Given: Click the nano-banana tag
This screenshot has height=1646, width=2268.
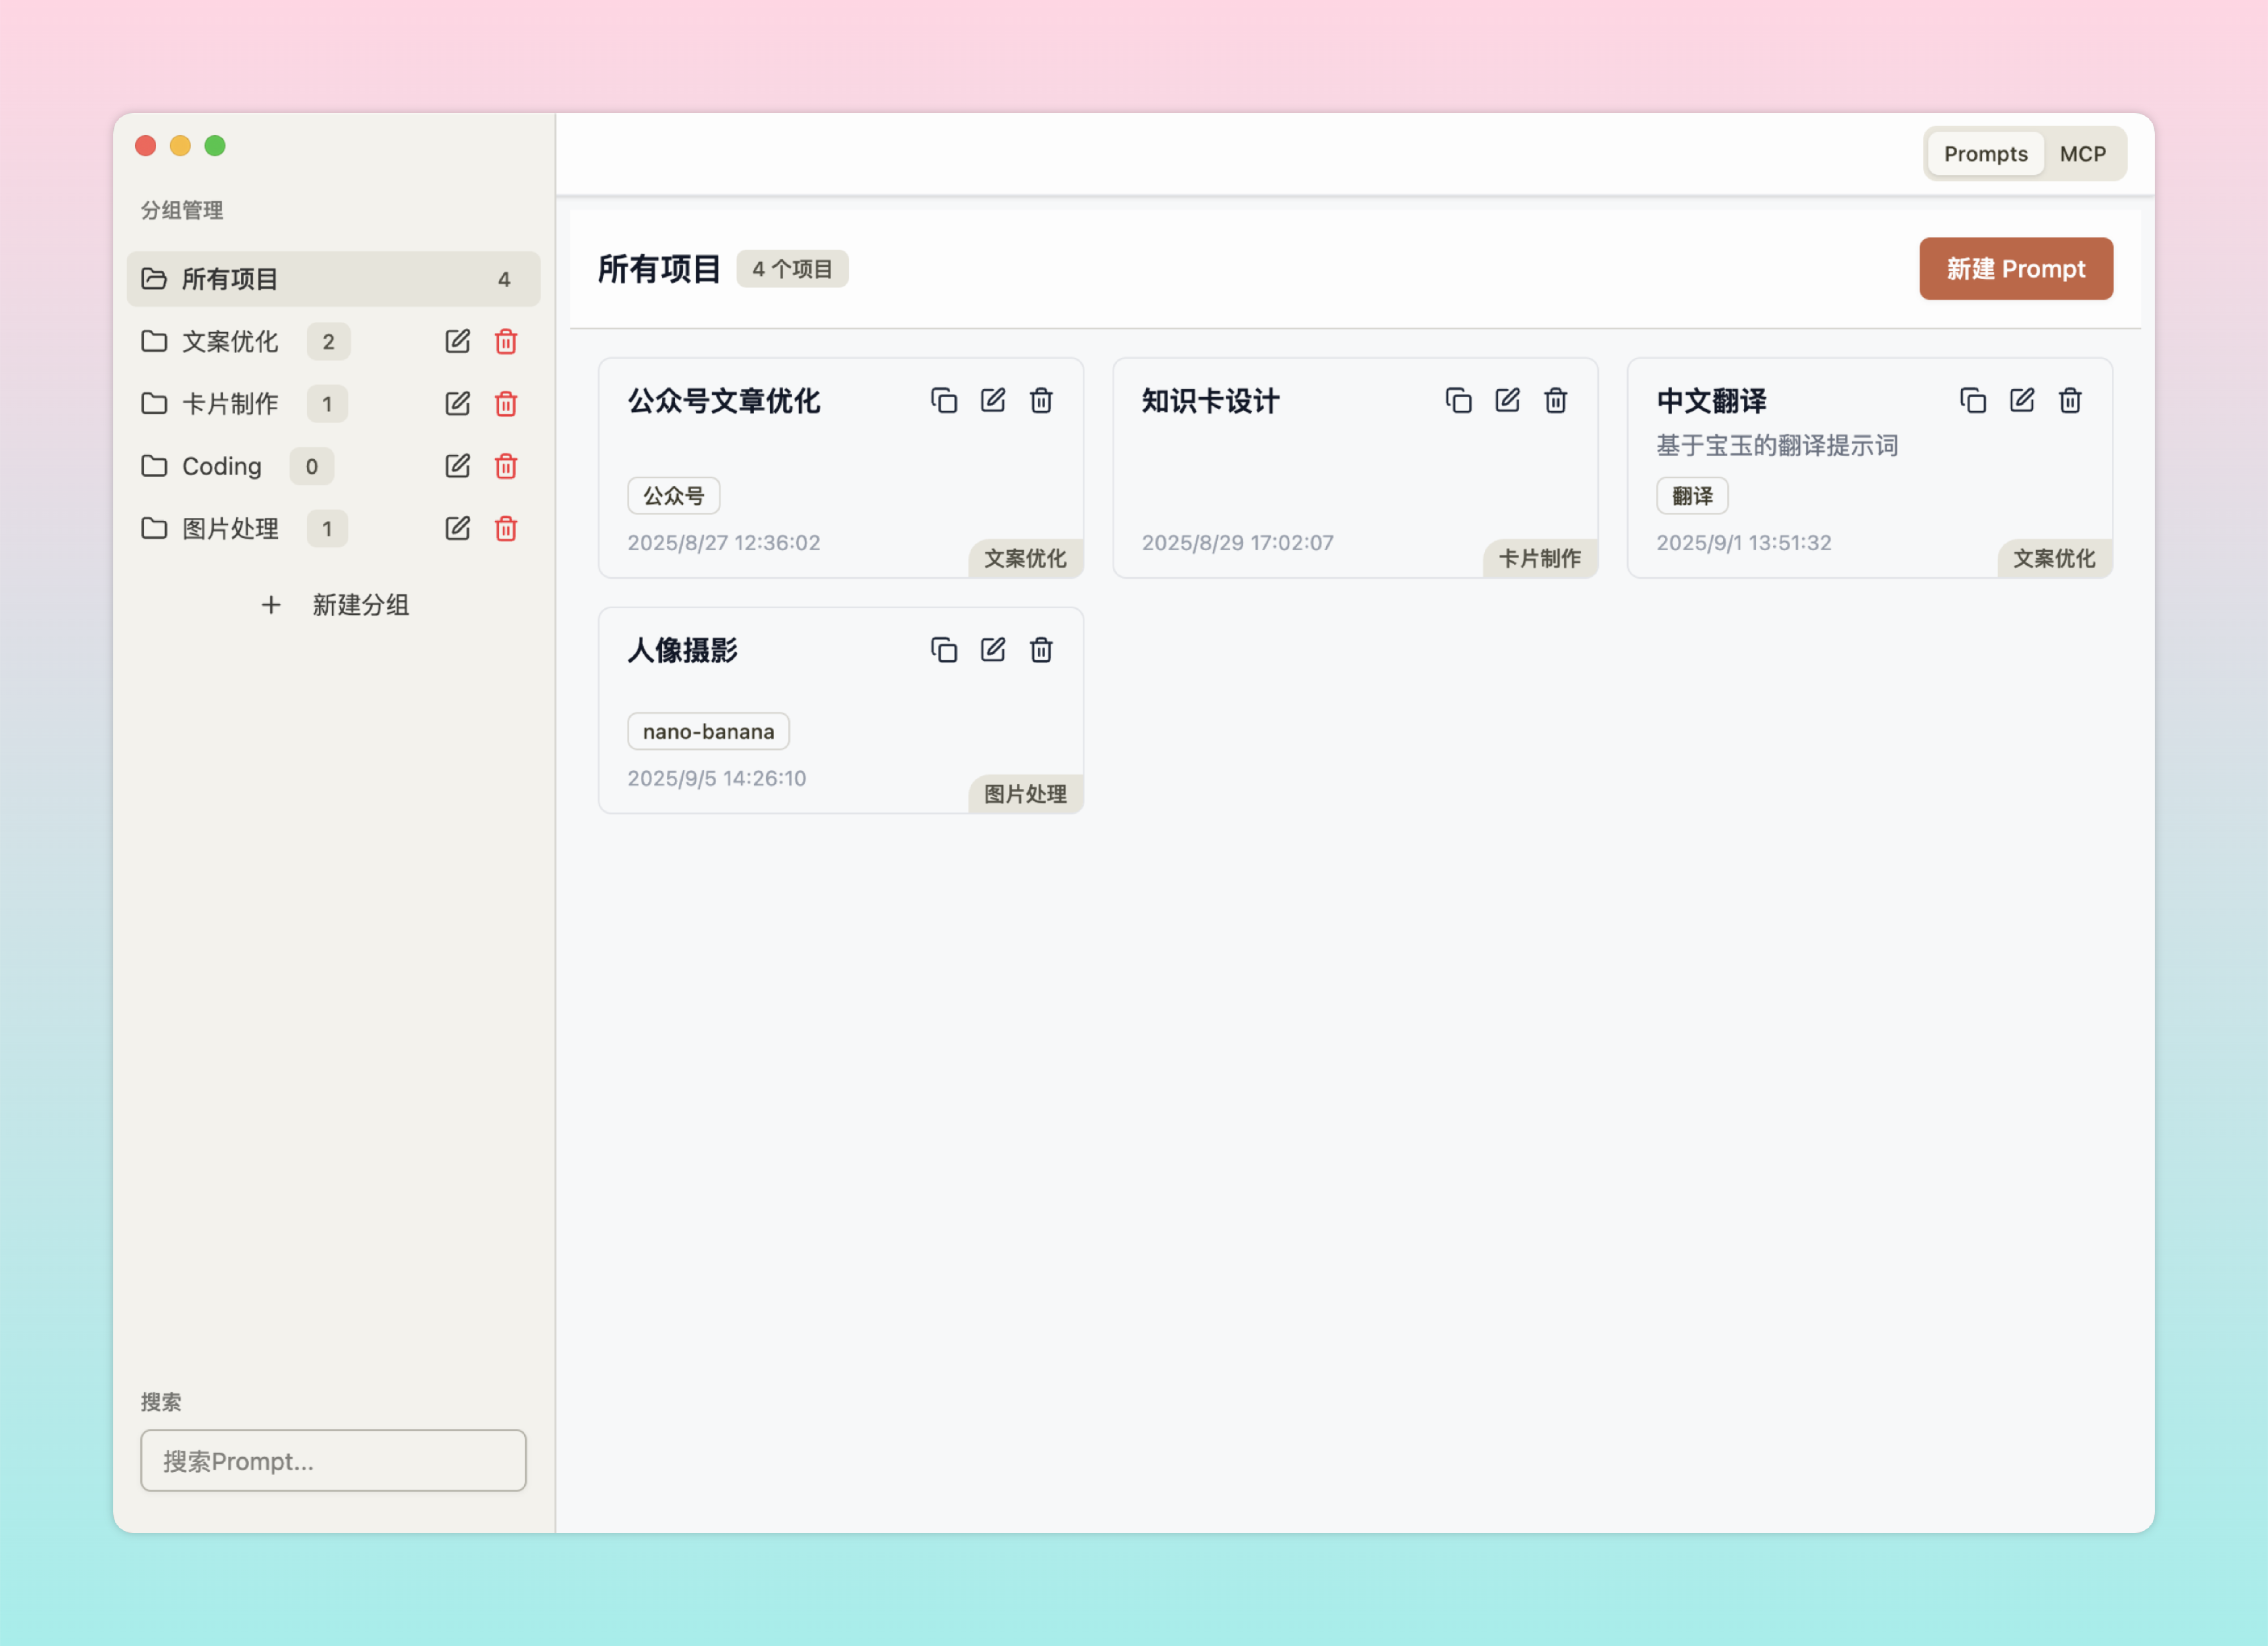Looking at the screenshot, I should tap(708, 732).
